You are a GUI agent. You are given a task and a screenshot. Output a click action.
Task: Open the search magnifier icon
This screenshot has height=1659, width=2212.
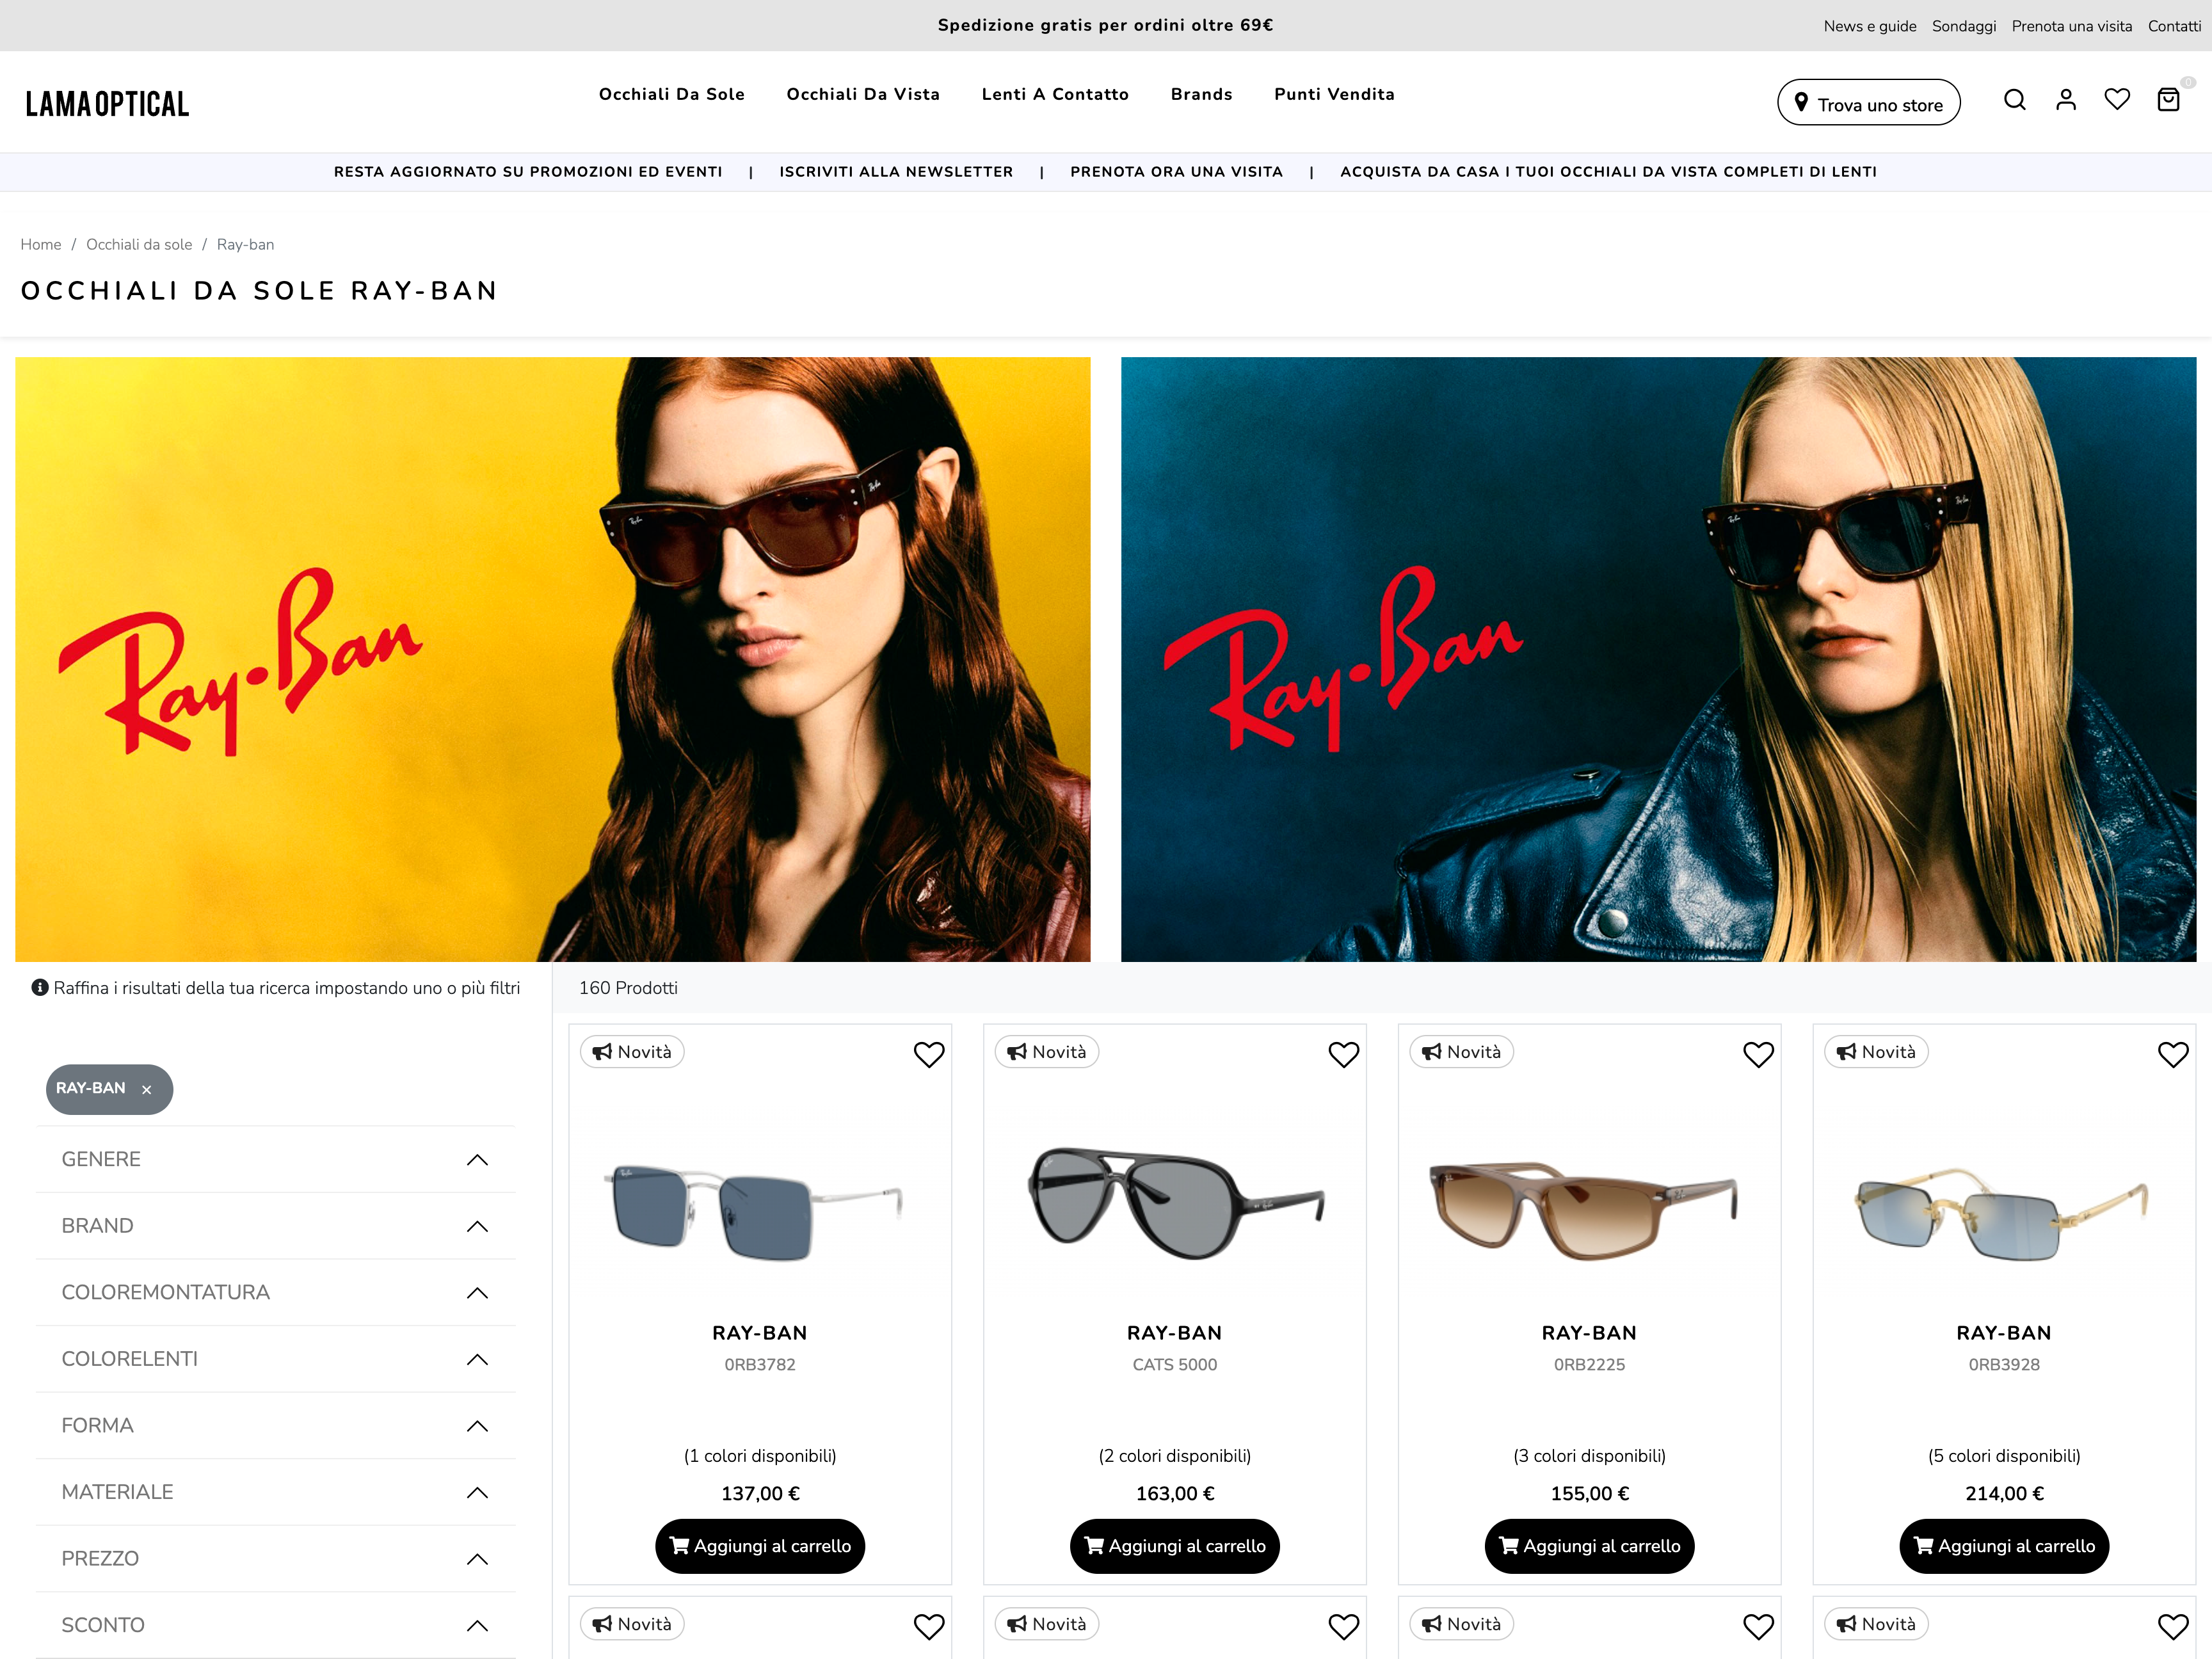(2014, 100)
